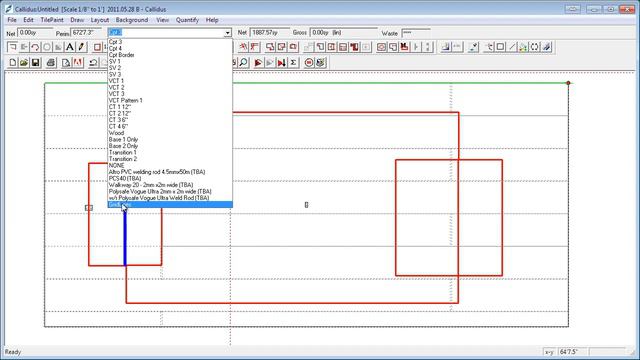This screenshot has height=360, width=640.
Task: Choose 'Altro PVC welding rod' list entry
Action: (170, 172)
